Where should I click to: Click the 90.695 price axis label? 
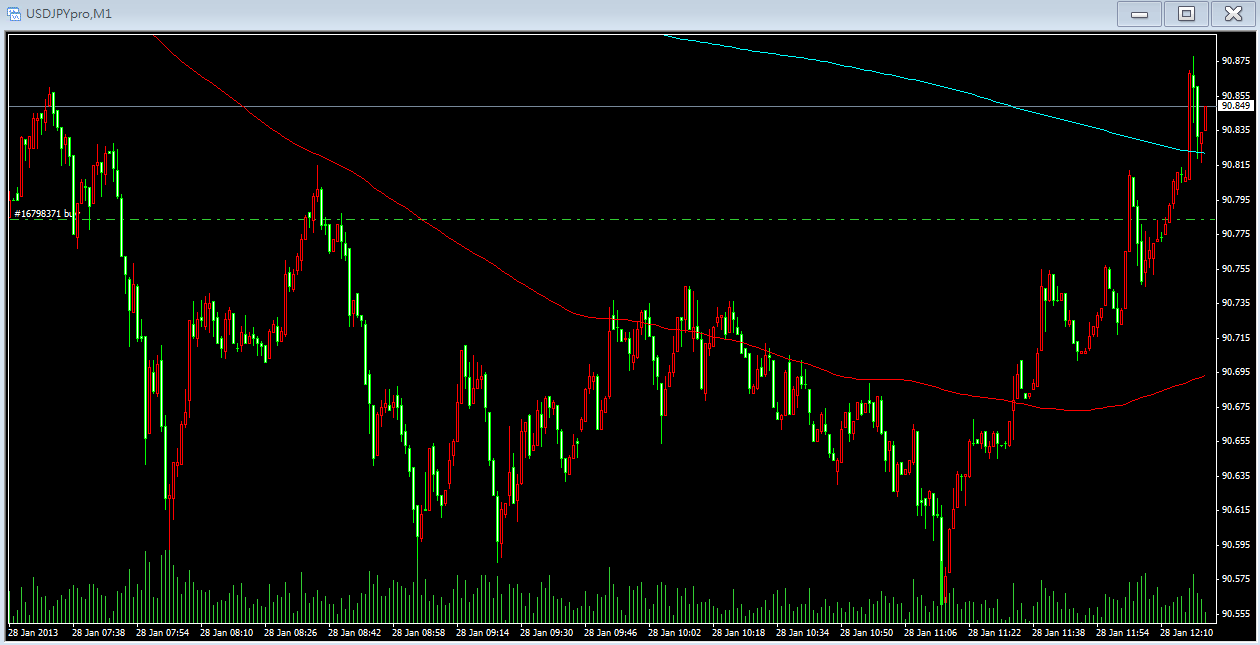1236,372
